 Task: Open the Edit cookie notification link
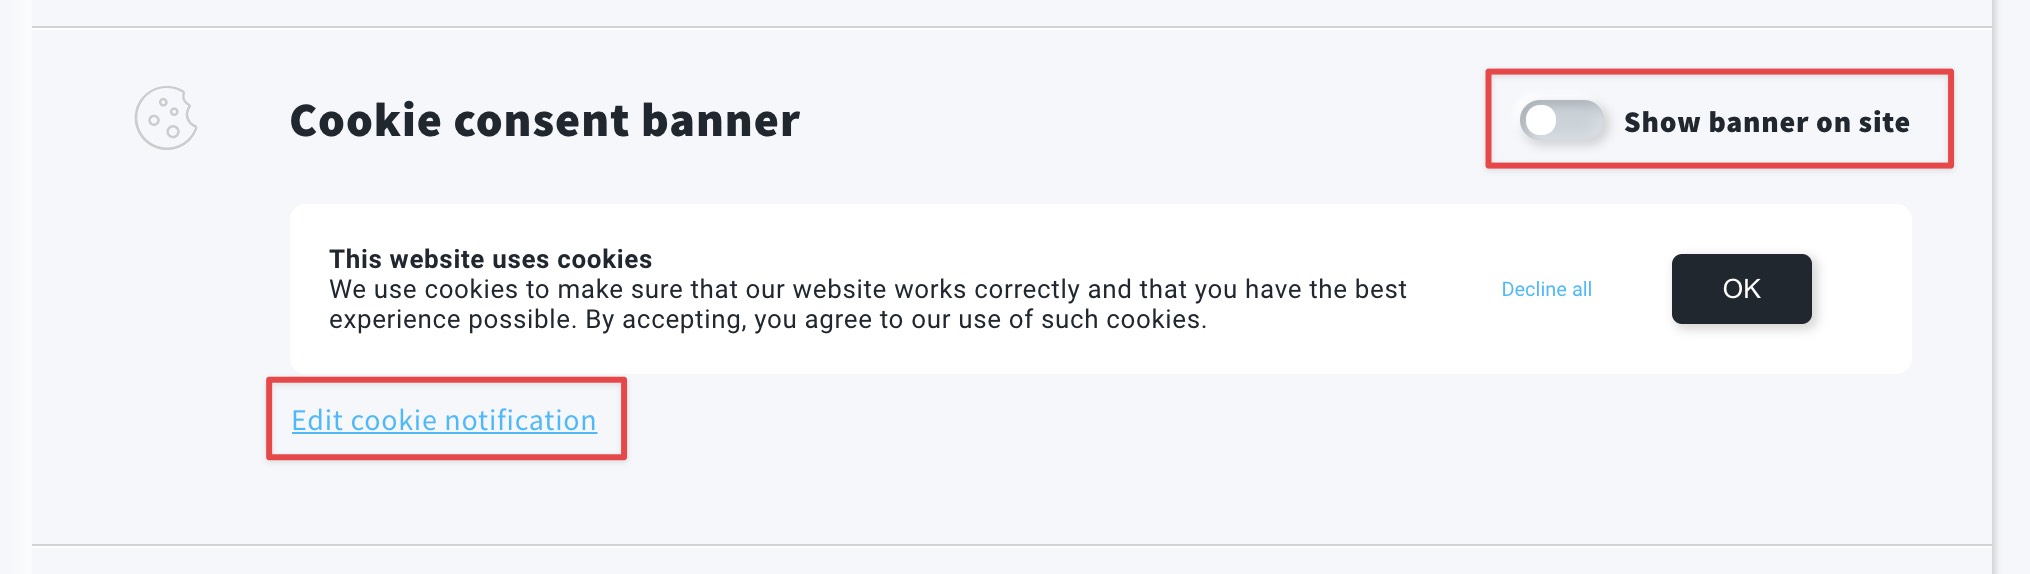coord(444,420)
